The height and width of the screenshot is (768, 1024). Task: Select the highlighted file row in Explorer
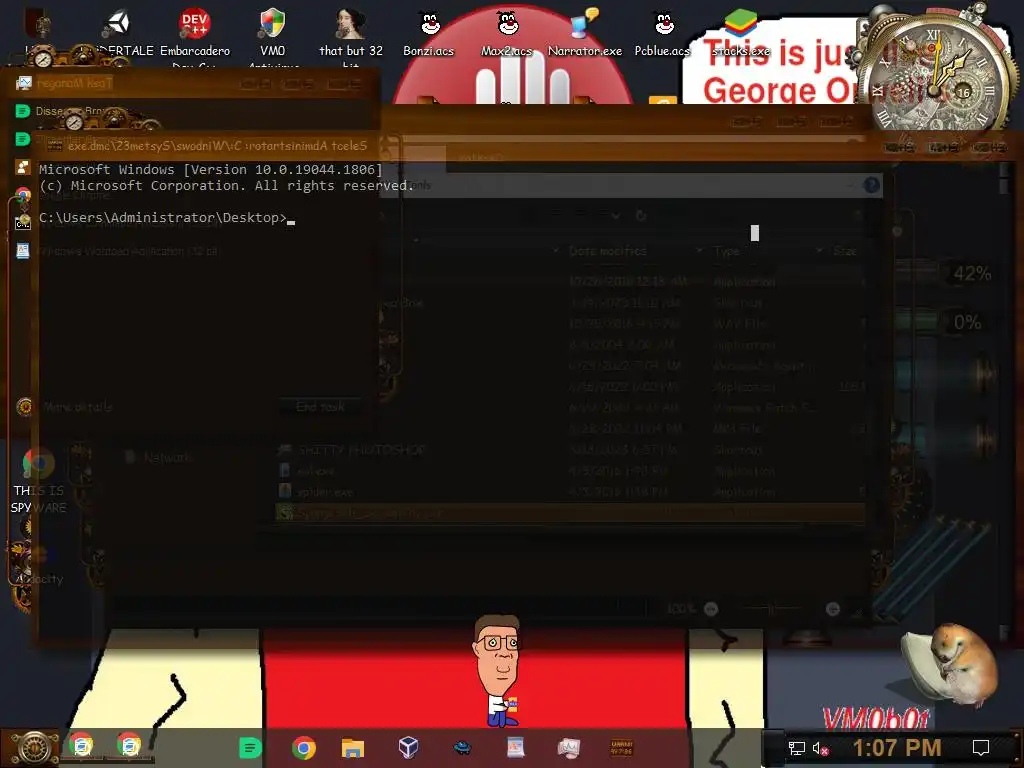(571, 513)
